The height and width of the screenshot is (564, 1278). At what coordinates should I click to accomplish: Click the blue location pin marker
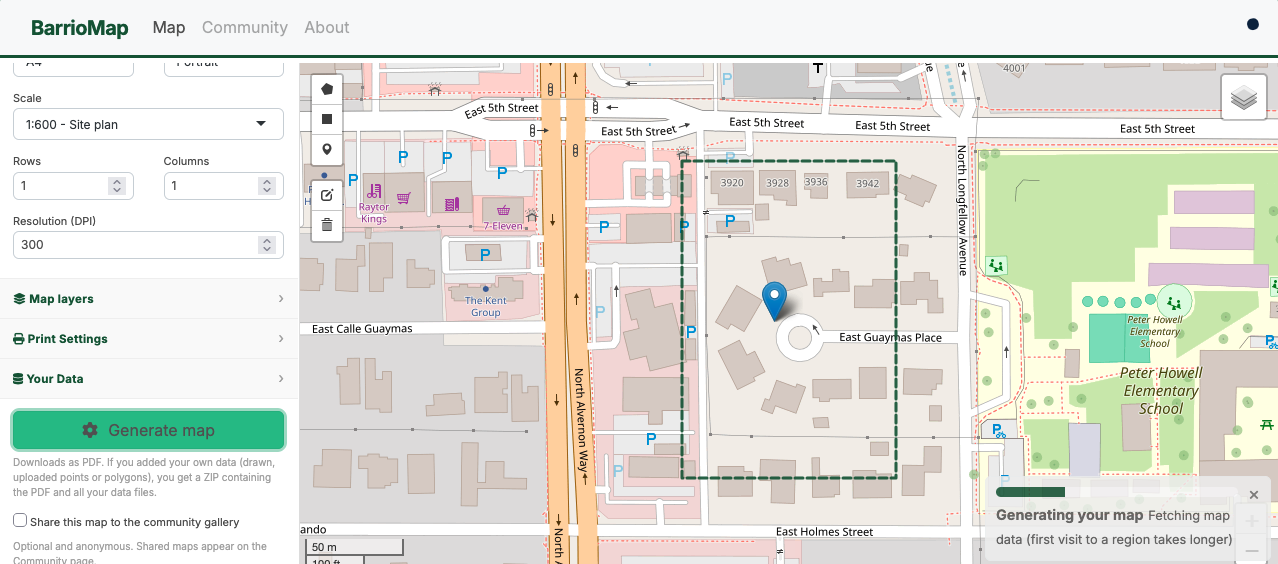(x=774, y=300)
